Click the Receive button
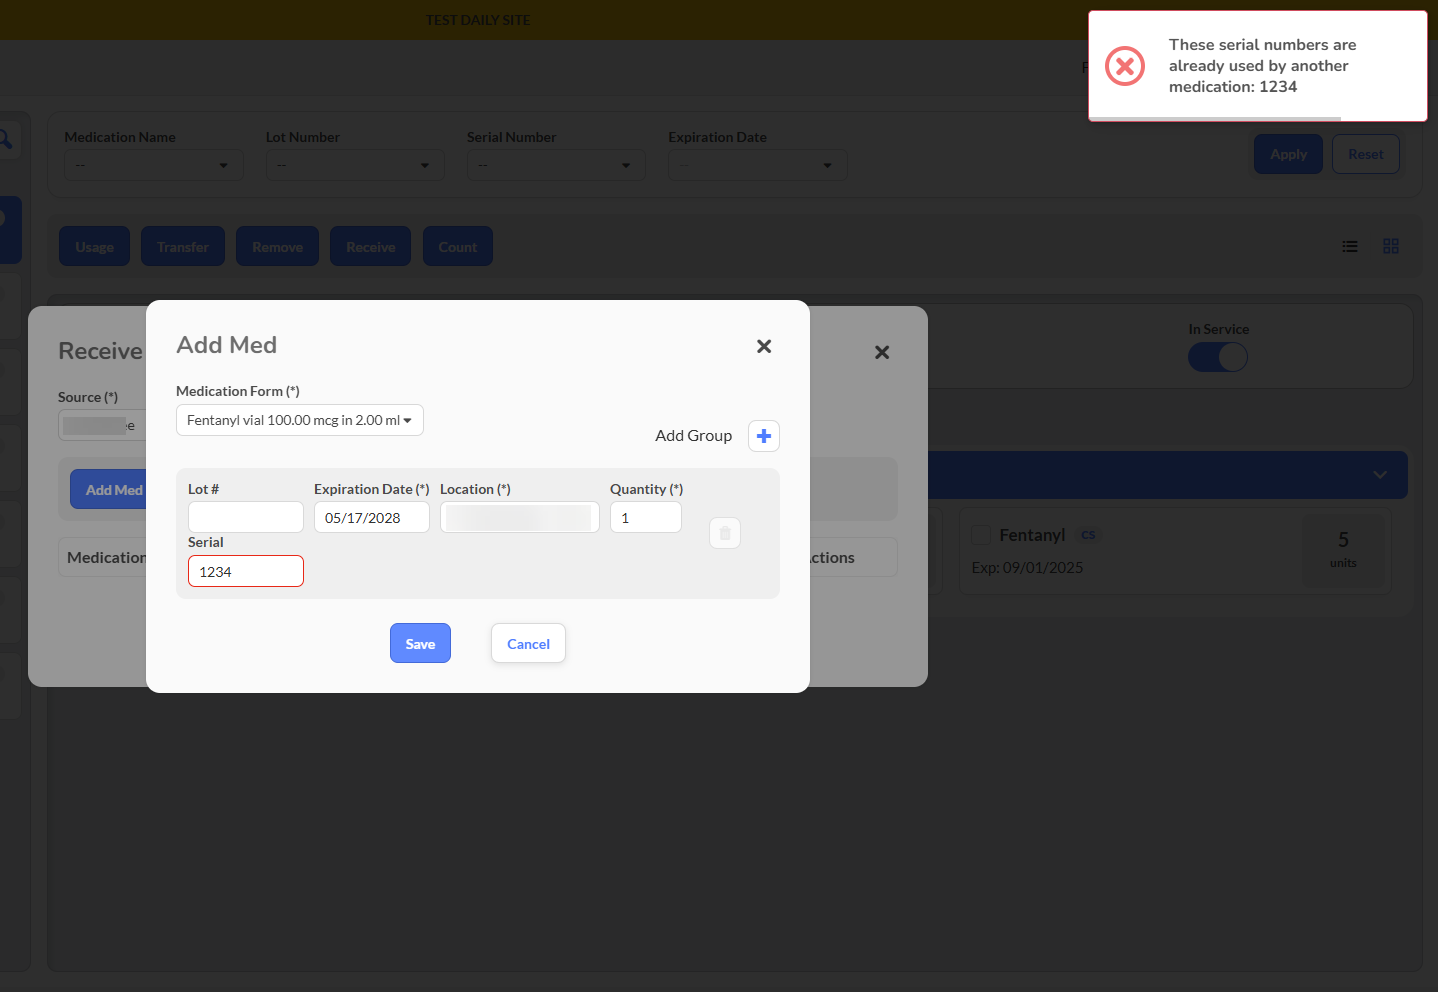1438x992 pixels. tap(371, 246)
